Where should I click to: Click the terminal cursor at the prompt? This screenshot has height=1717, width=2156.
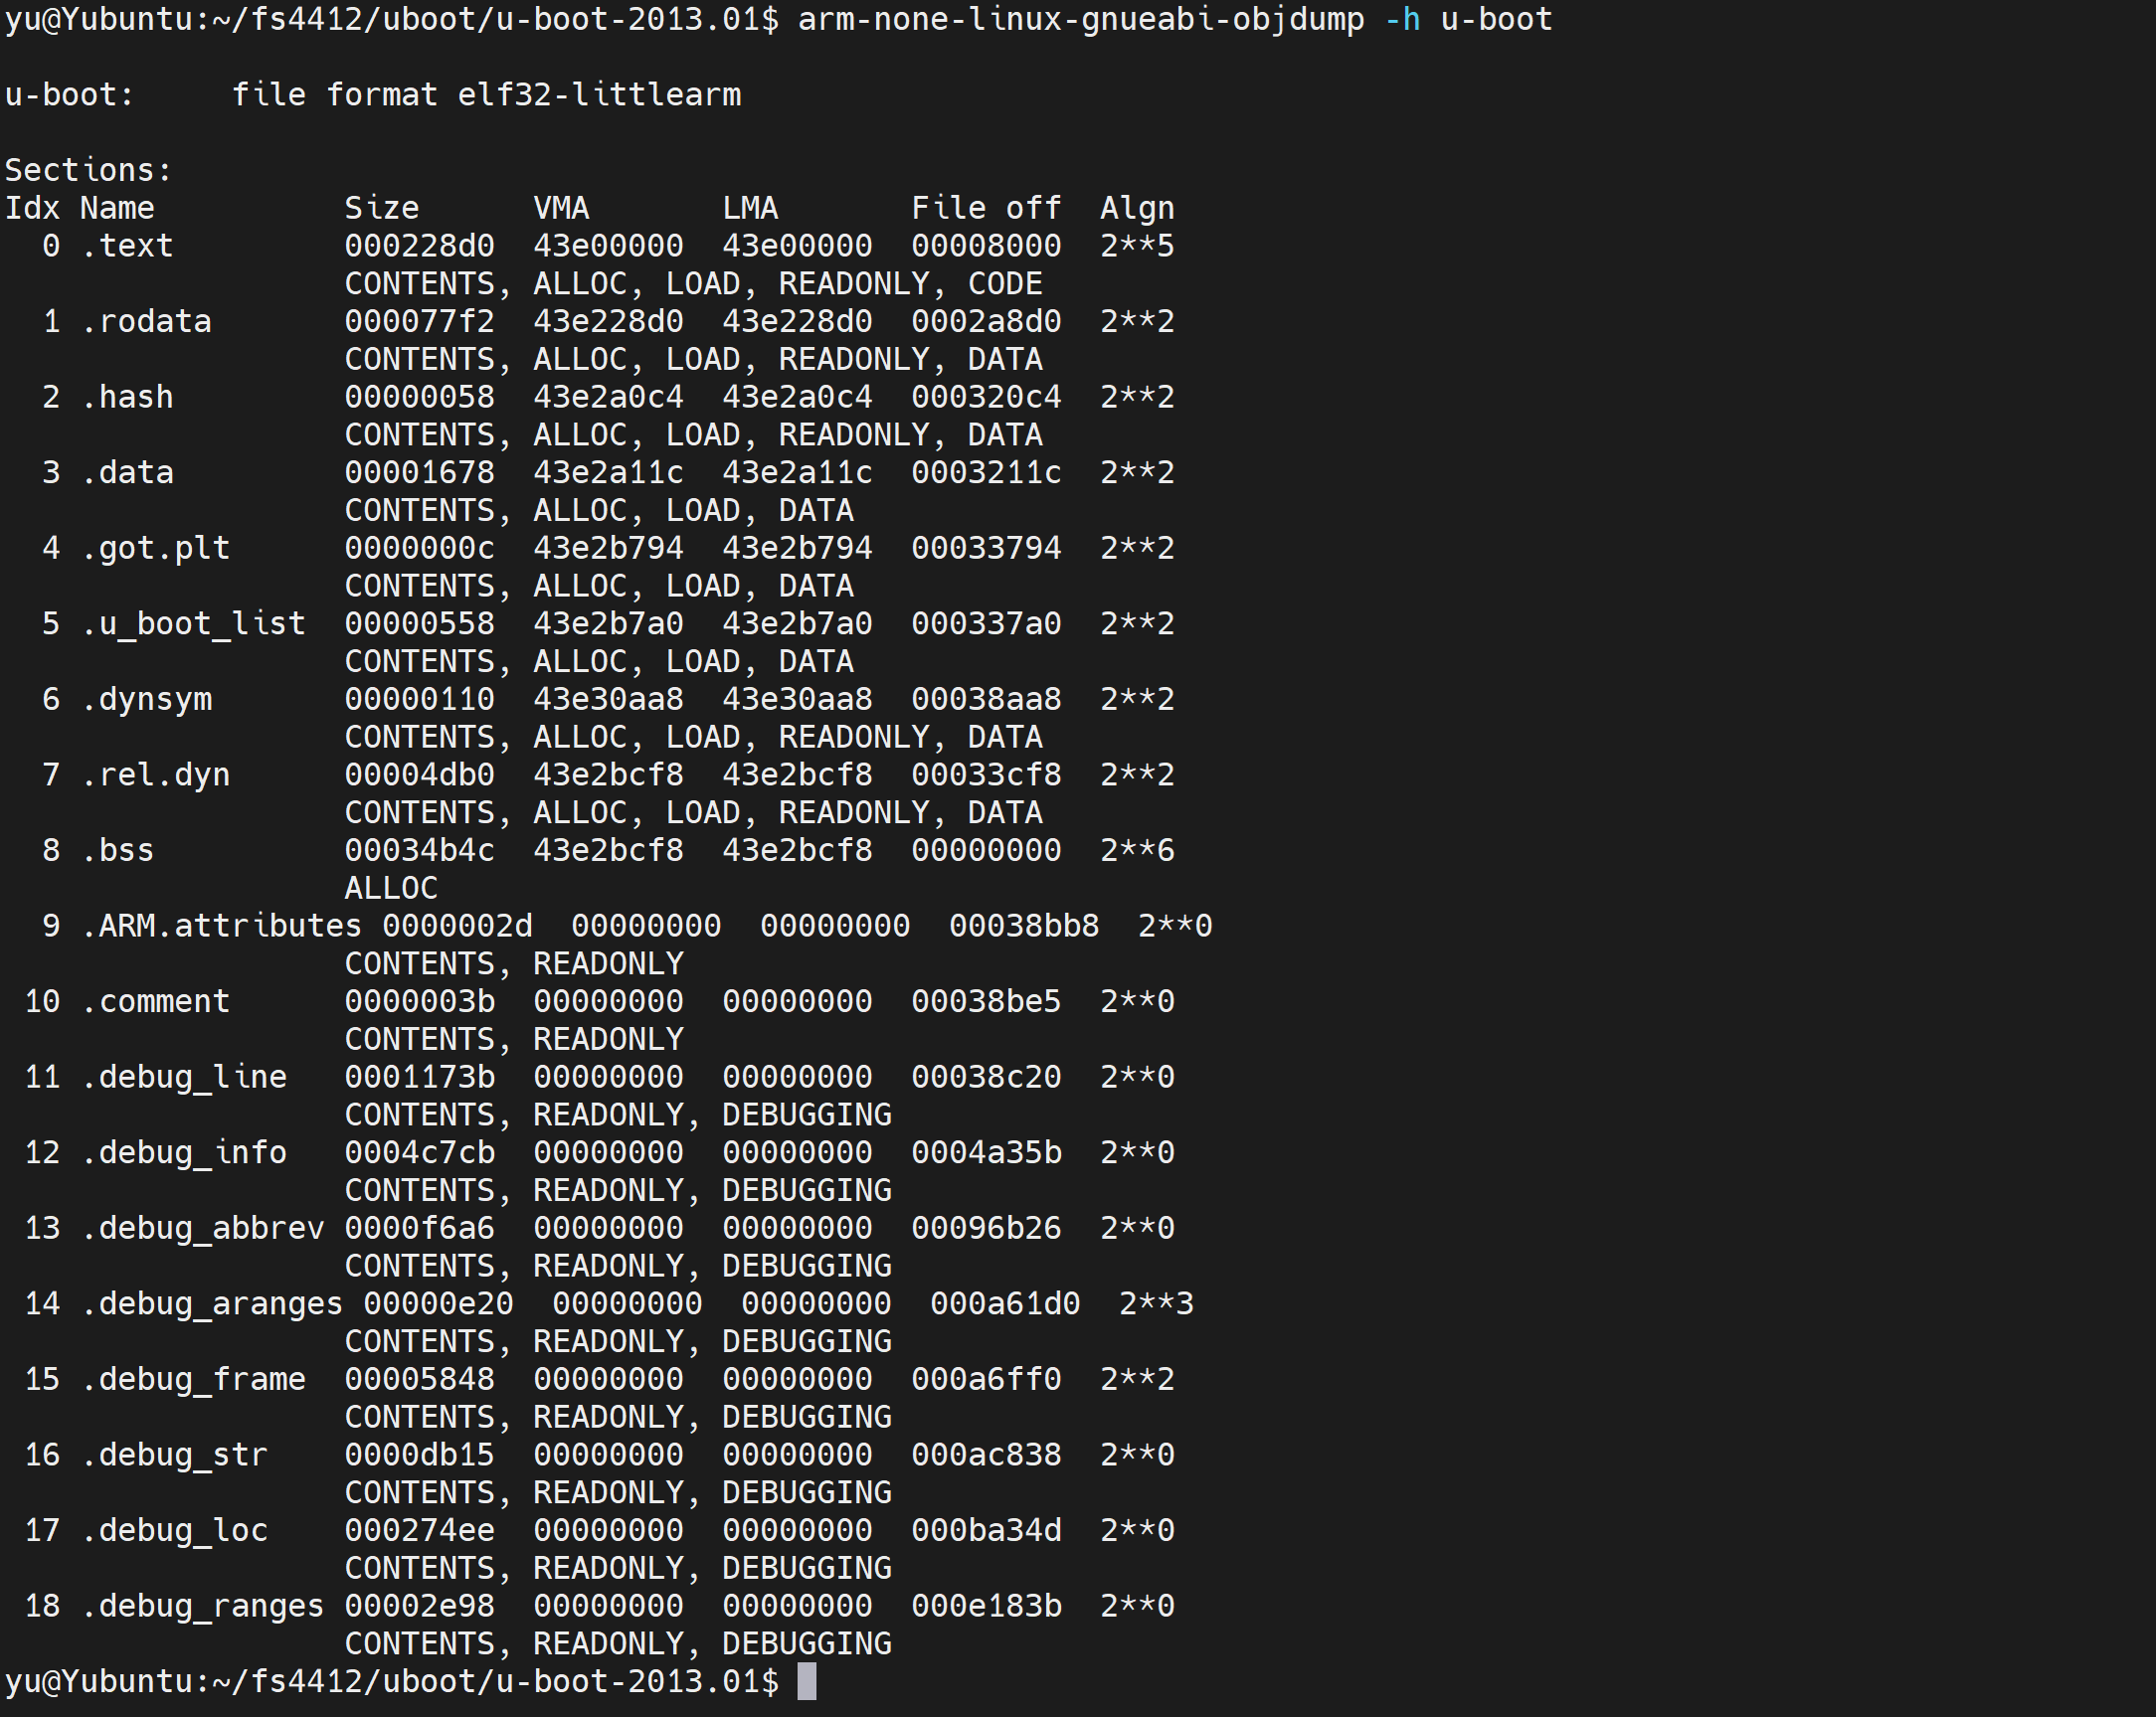806,1681
